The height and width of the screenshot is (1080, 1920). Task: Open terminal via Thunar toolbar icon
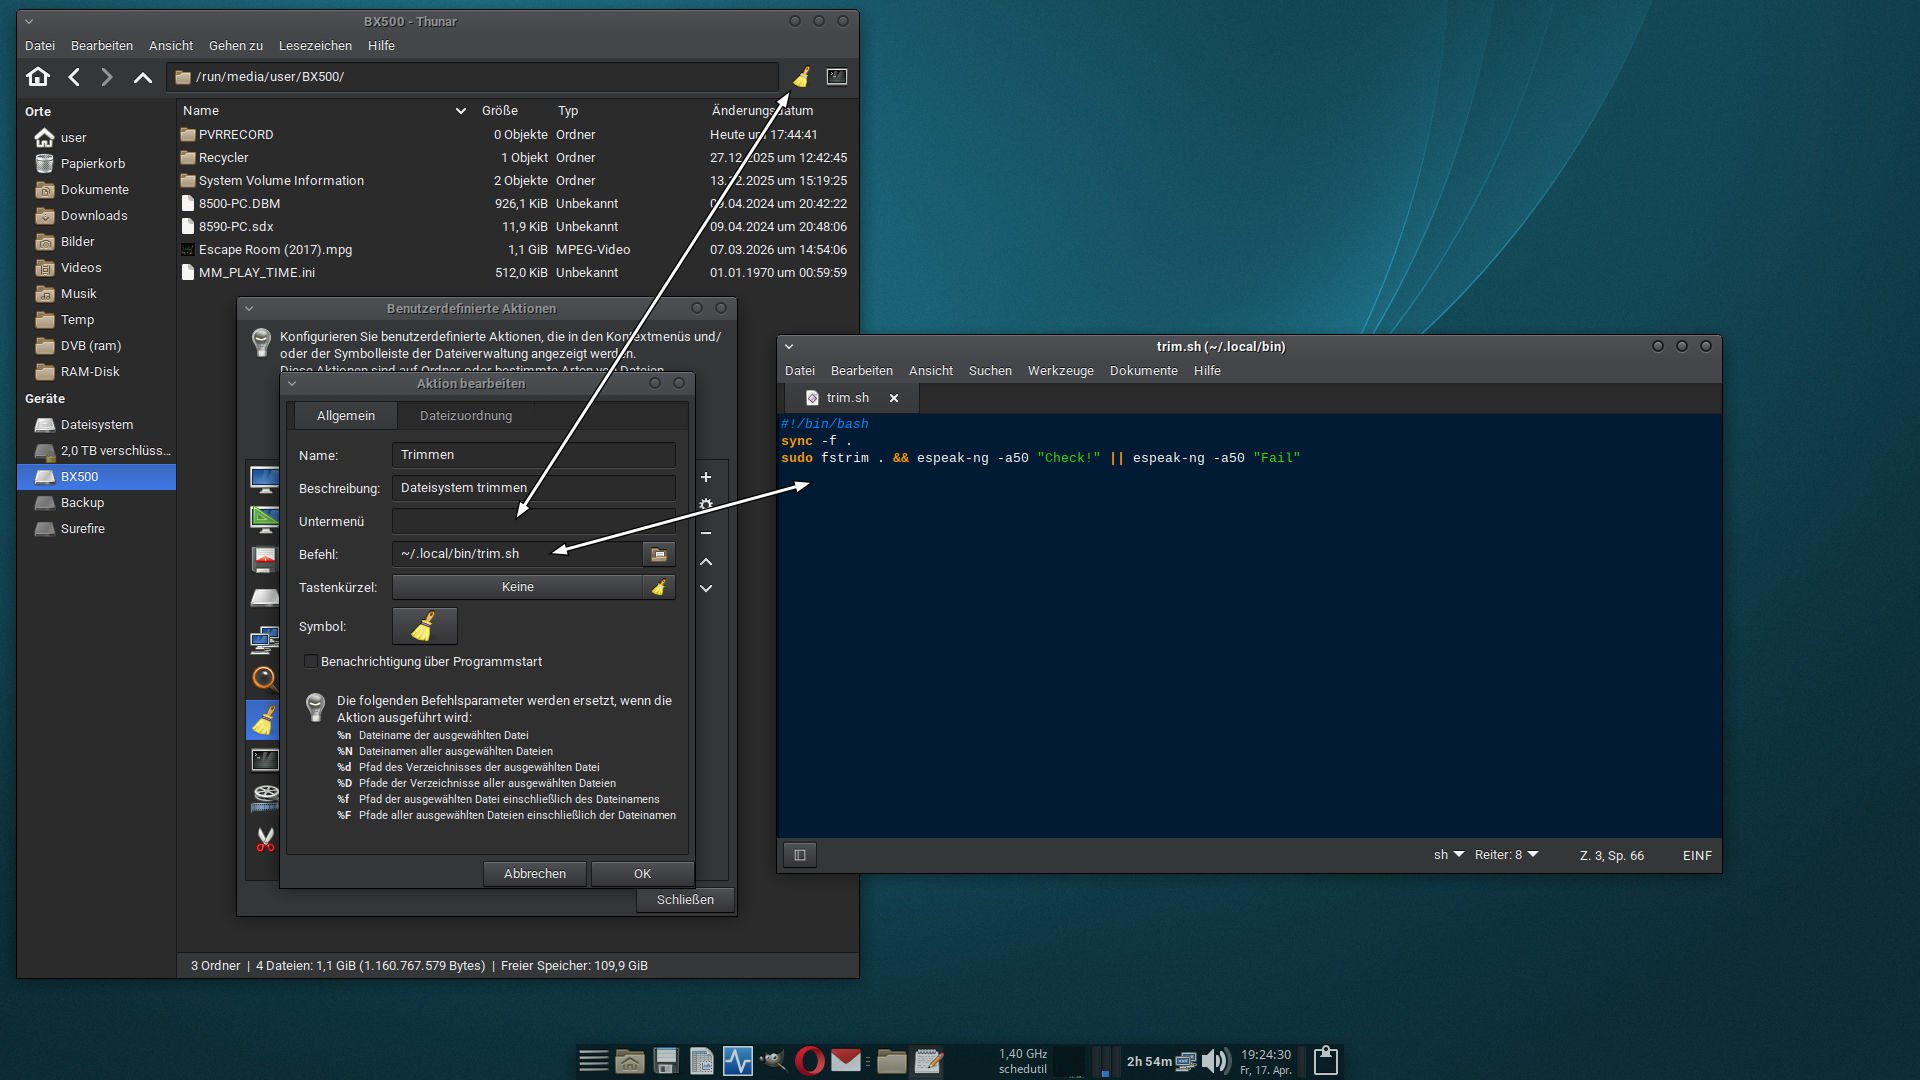[x=837, y=77]
